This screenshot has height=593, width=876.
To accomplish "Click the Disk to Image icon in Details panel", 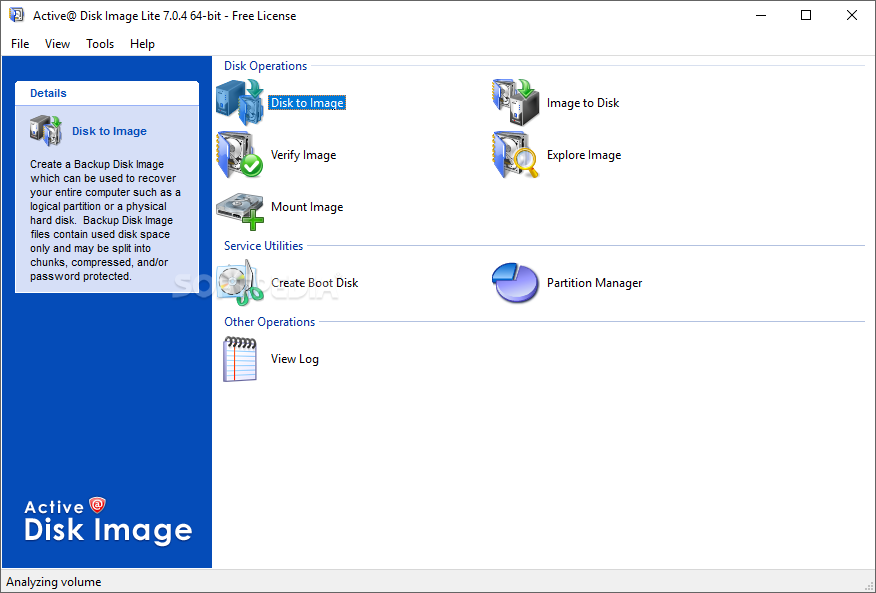I will click(46, 131).
